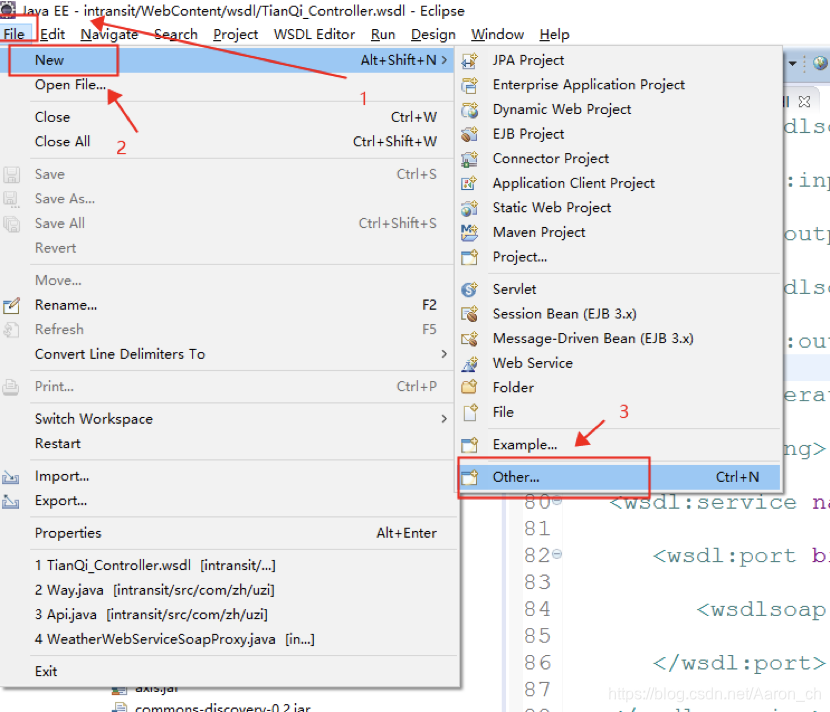Open the File menu
830x712 pixels.
[14, 34]
